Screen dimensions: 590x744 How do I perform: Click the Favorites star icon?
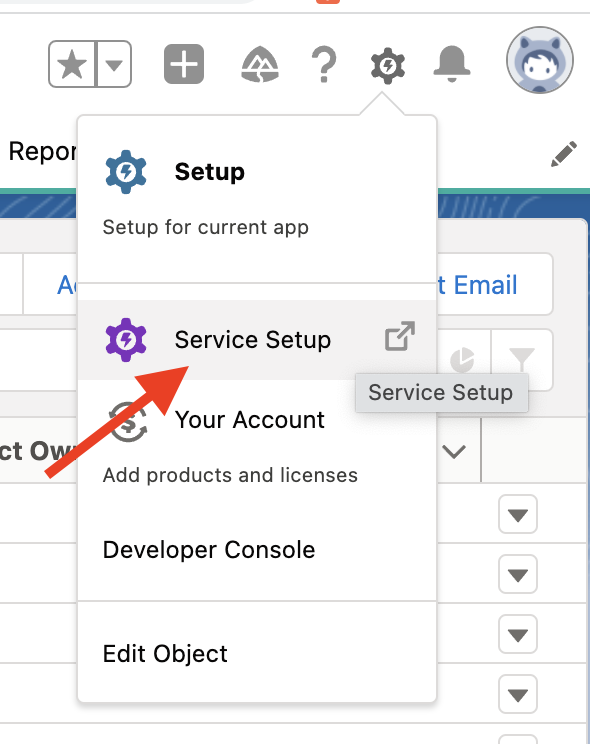pyautogui.click(x=72, y=64)
